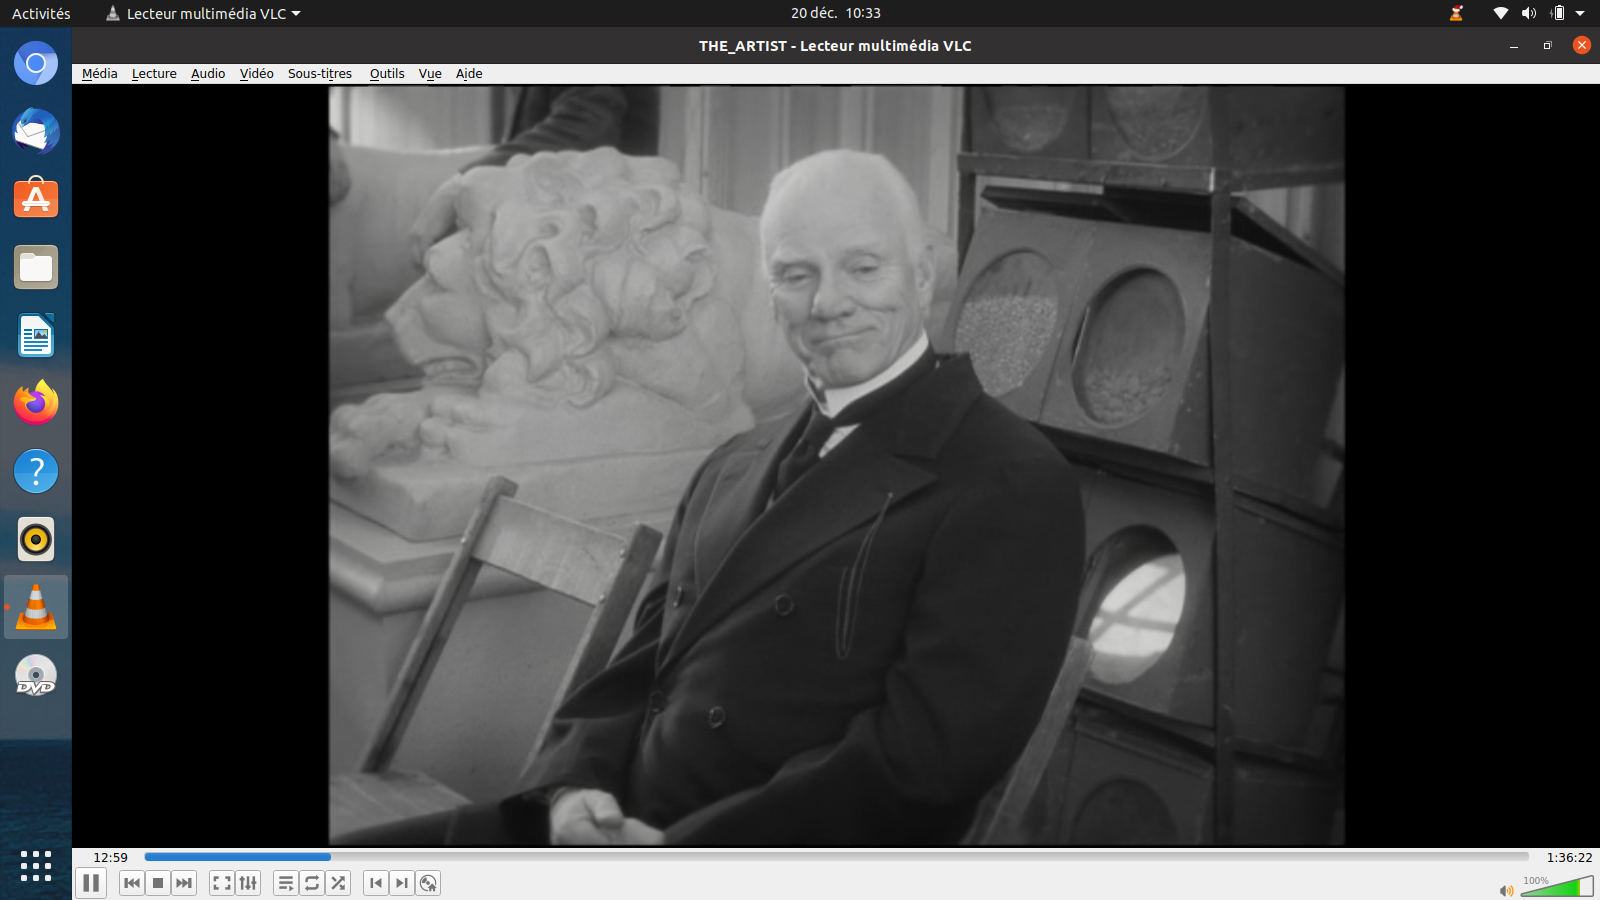This screenshot has width=1600, height=900.
Task: Open the Média menu
Action: [x=99, y=73]
